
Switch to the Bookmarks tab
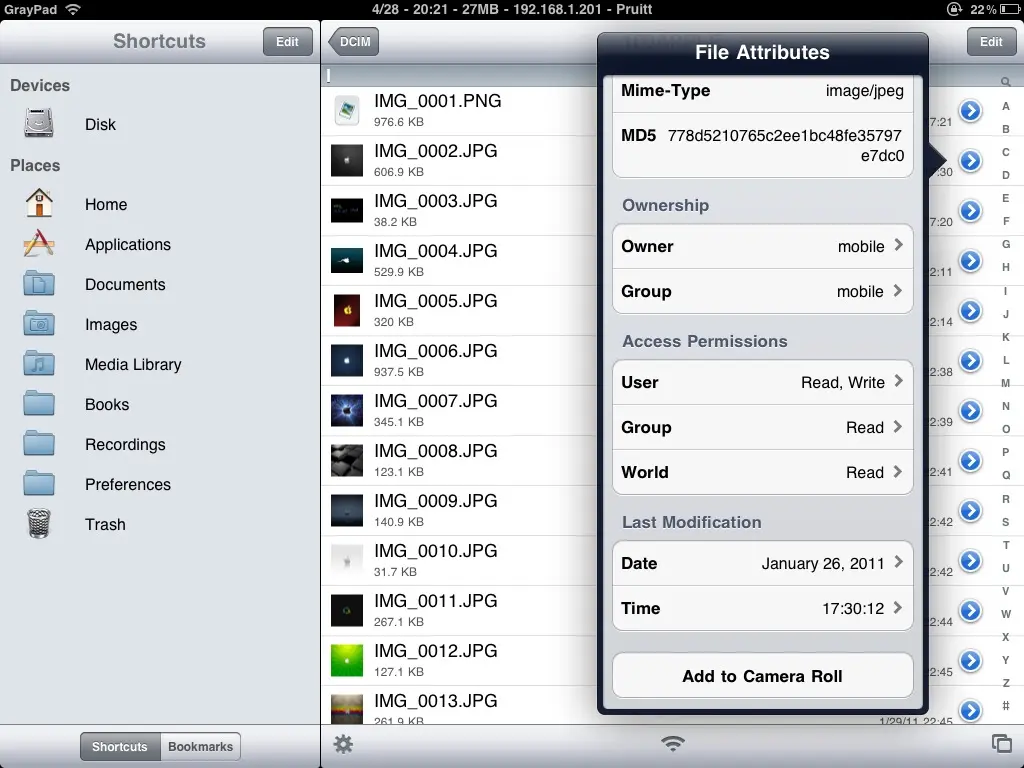(x=200, y=746)
